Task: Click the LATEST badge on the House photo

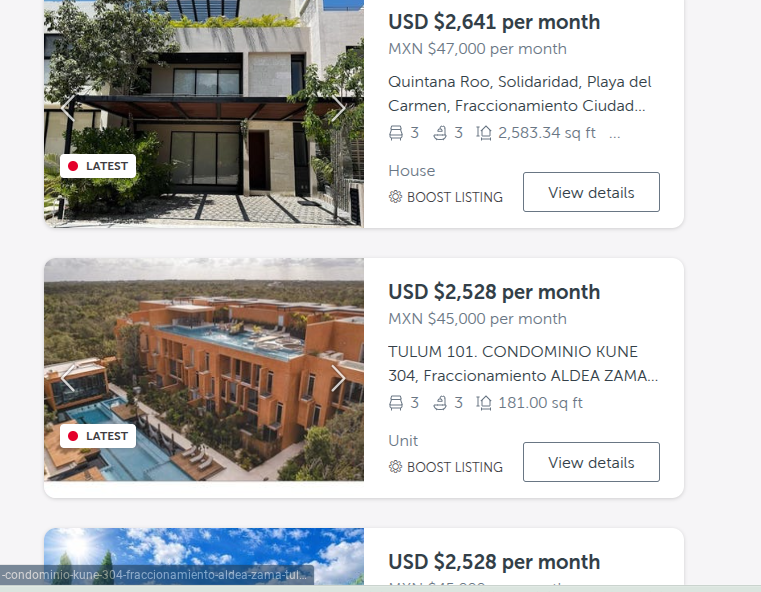Action: tap(98, 166)
